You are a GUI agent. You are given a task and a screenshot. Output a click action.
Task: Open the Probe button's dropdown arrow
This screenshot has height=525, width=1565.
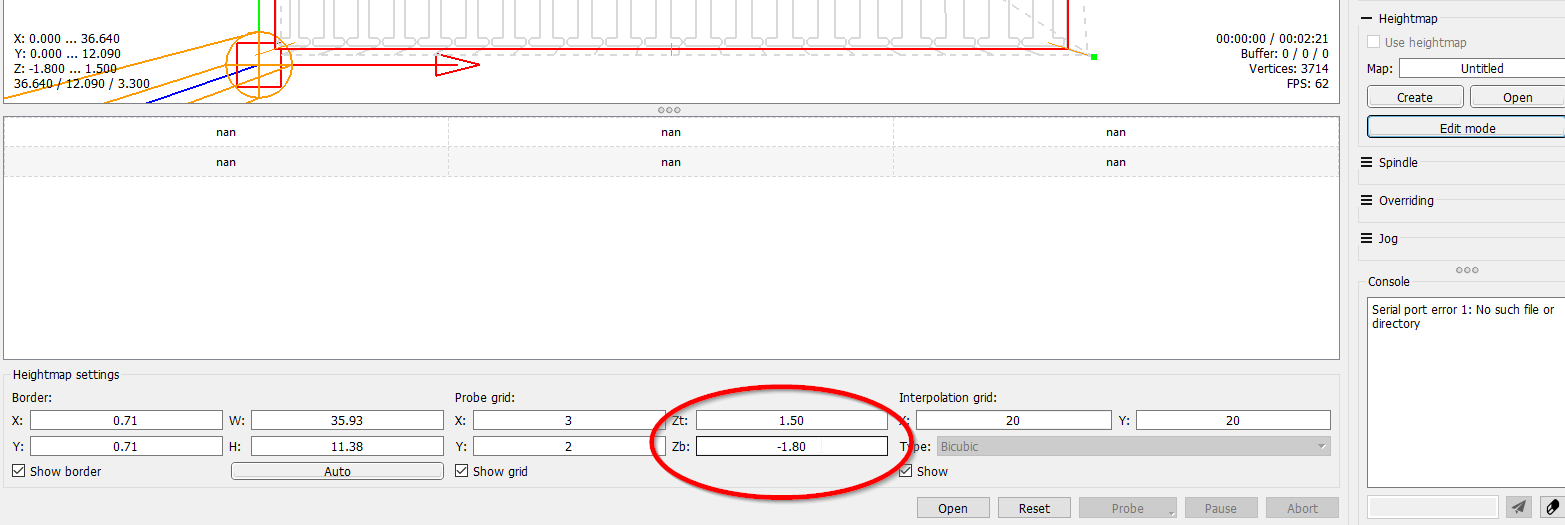pyautogui.click(x=1172, y=513)
